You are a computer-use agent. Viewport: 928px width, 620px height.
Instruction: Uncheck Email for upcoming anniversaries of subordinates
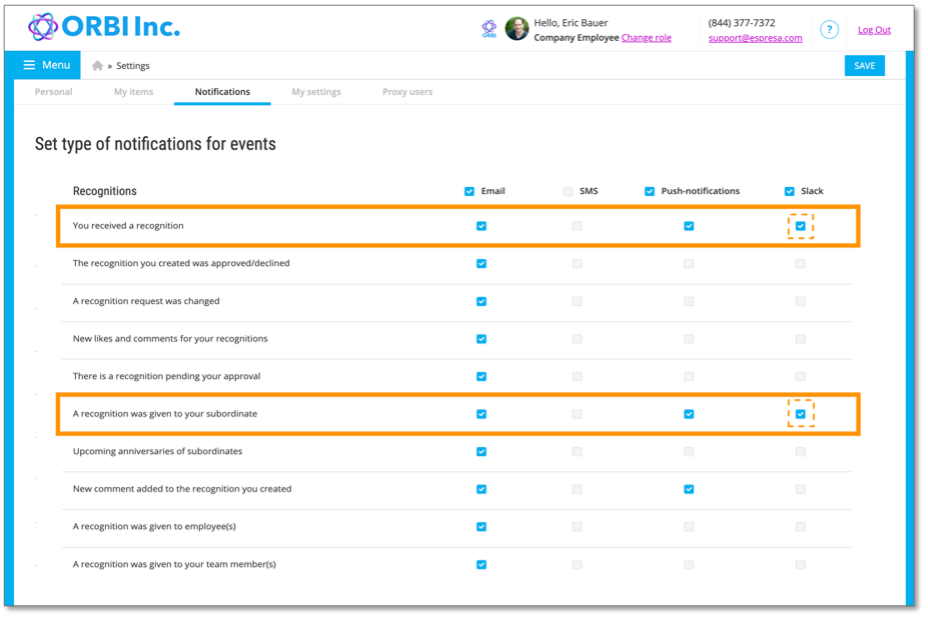click(x=482, y=452)
